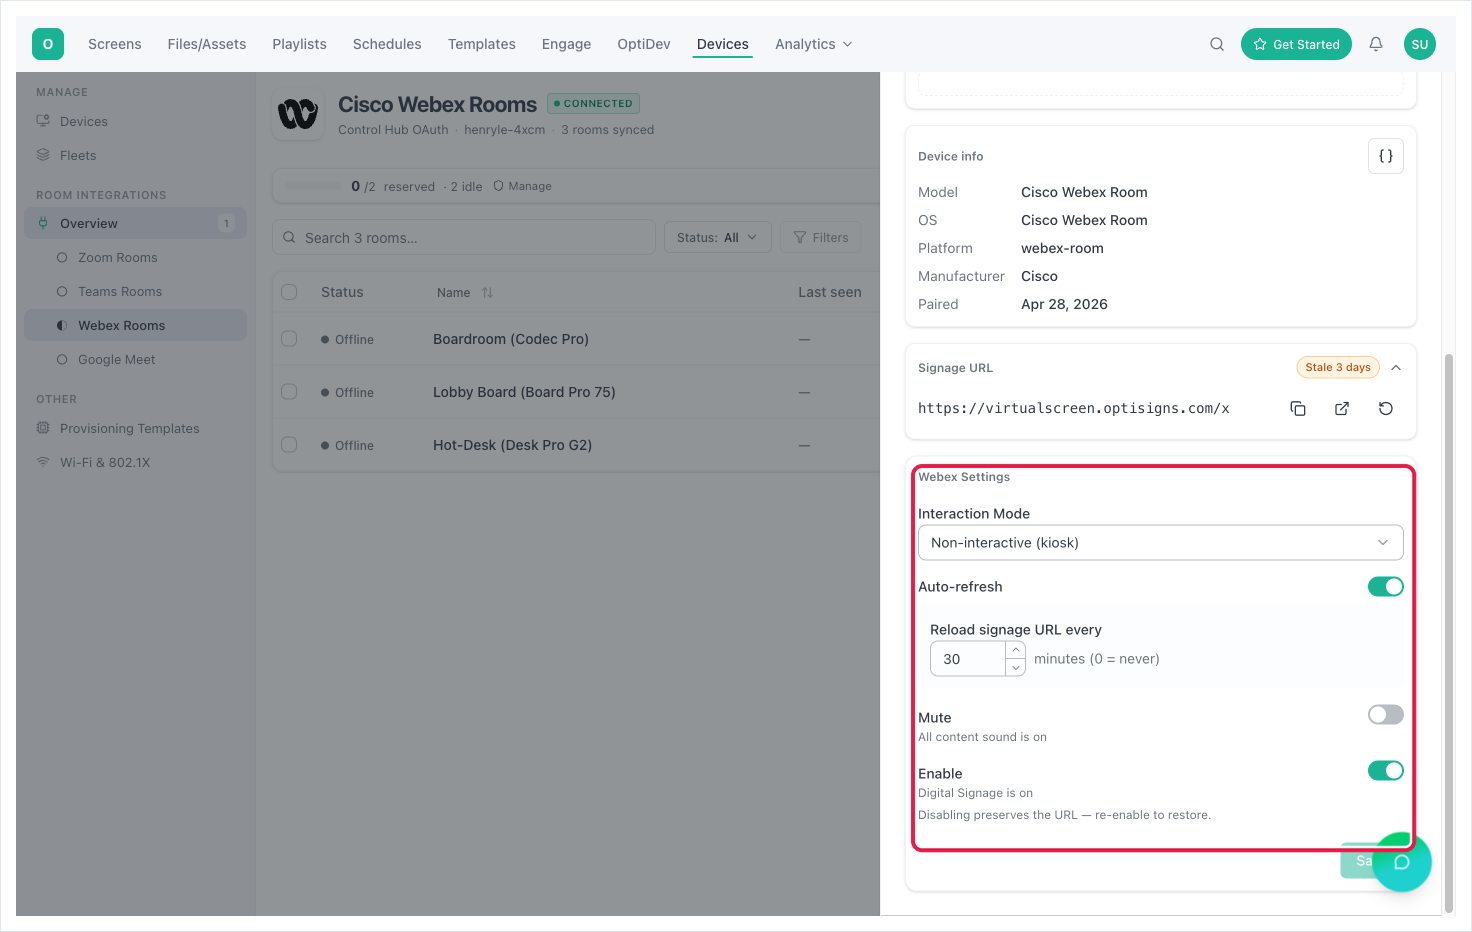Select Overview under Room Integrations
1472x932 pixels.
(135, 223)
